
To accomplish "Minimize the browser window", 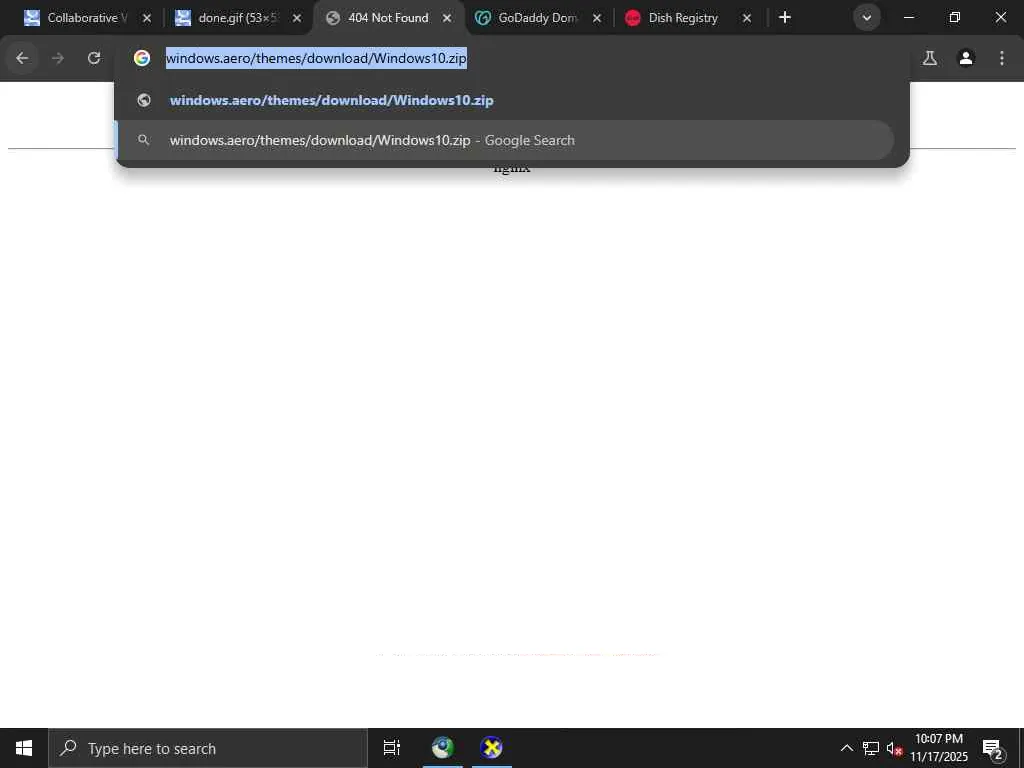I will click(909, 18).
